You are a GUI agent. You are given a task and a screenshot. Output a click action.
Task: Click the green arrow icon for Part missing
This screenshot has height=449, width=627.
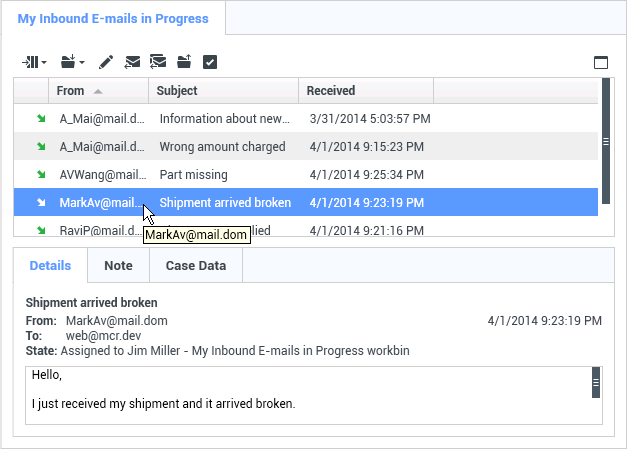coord(41,175)
